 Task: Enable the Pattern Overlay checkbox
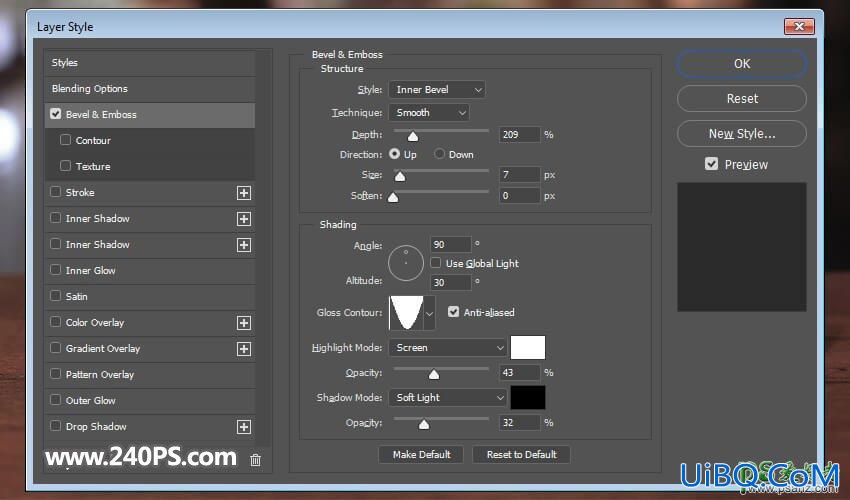55,374
